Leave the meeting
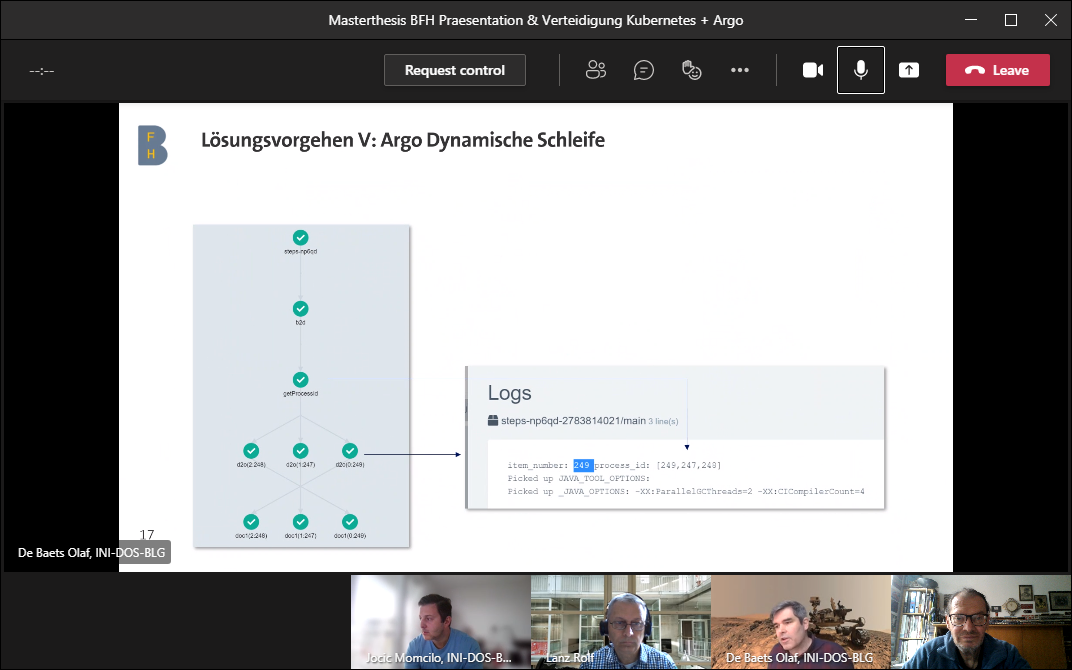1072x670 pixels. tap(997, 70)
